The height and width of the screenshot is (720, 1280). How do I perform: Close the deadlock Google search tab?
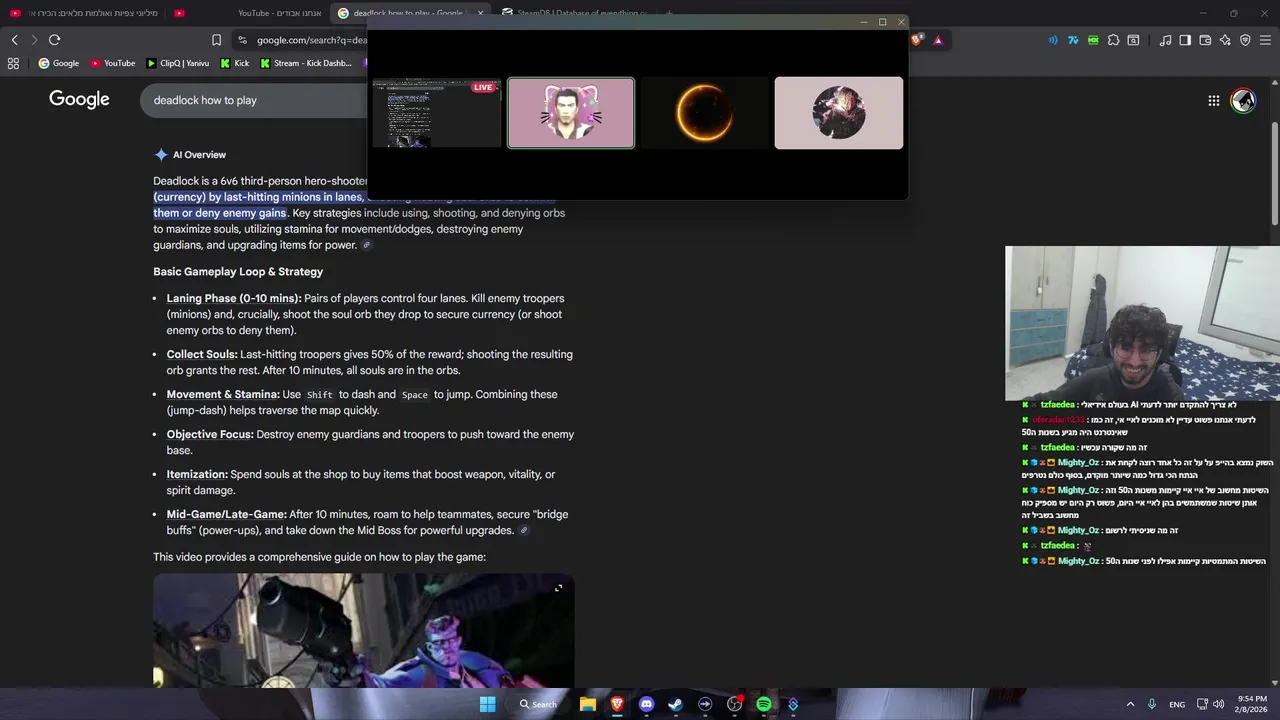coord(481,13)
